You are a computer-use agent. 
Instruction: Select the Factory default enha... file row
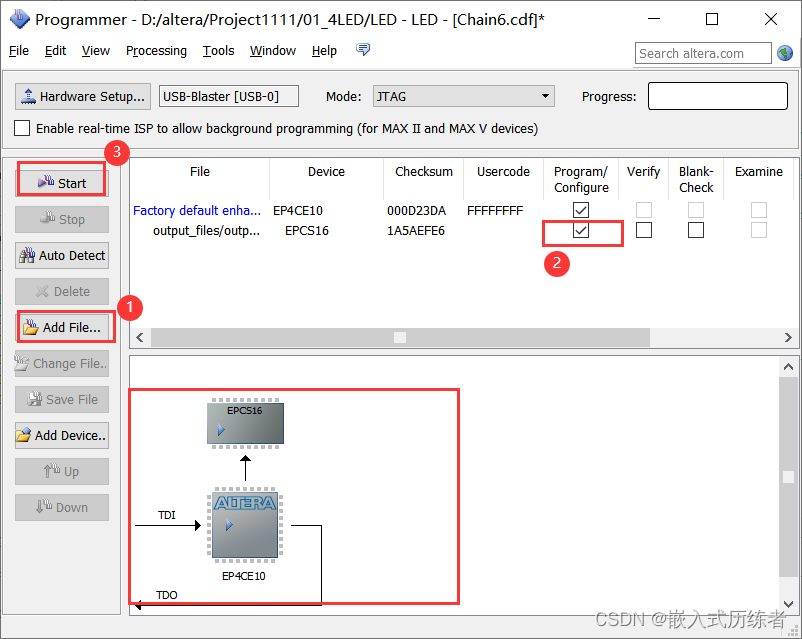coord(197,210)
